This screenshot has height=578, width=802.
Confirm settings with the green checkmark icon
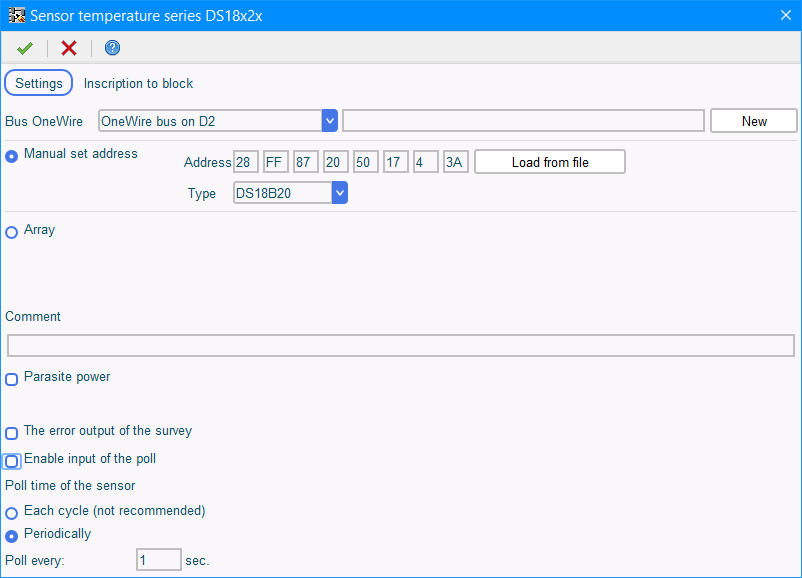(x=25, y=48)
